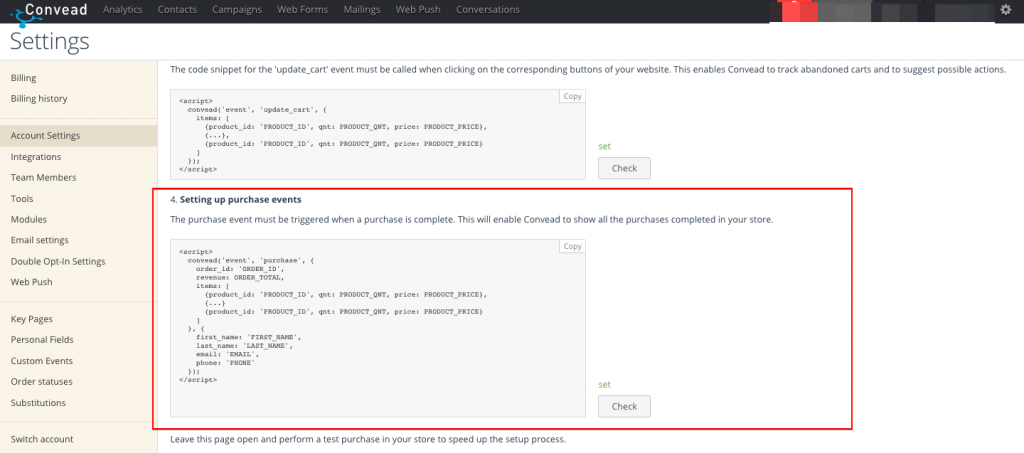Open Integrations settings
Viewport: 1024px width, 453px height.
(x=36, y=157)
